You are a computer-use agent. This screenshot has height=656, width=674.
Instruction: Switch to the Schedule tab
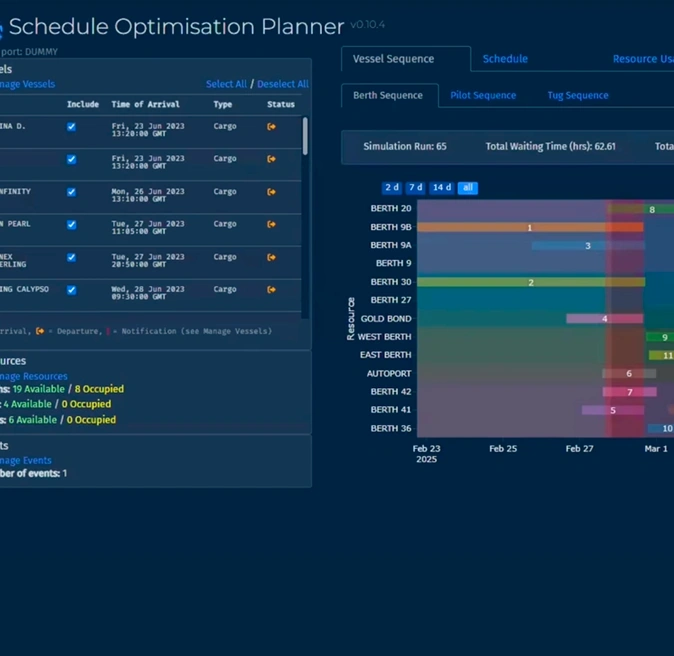pyautogui.click(x=505, y=59)
